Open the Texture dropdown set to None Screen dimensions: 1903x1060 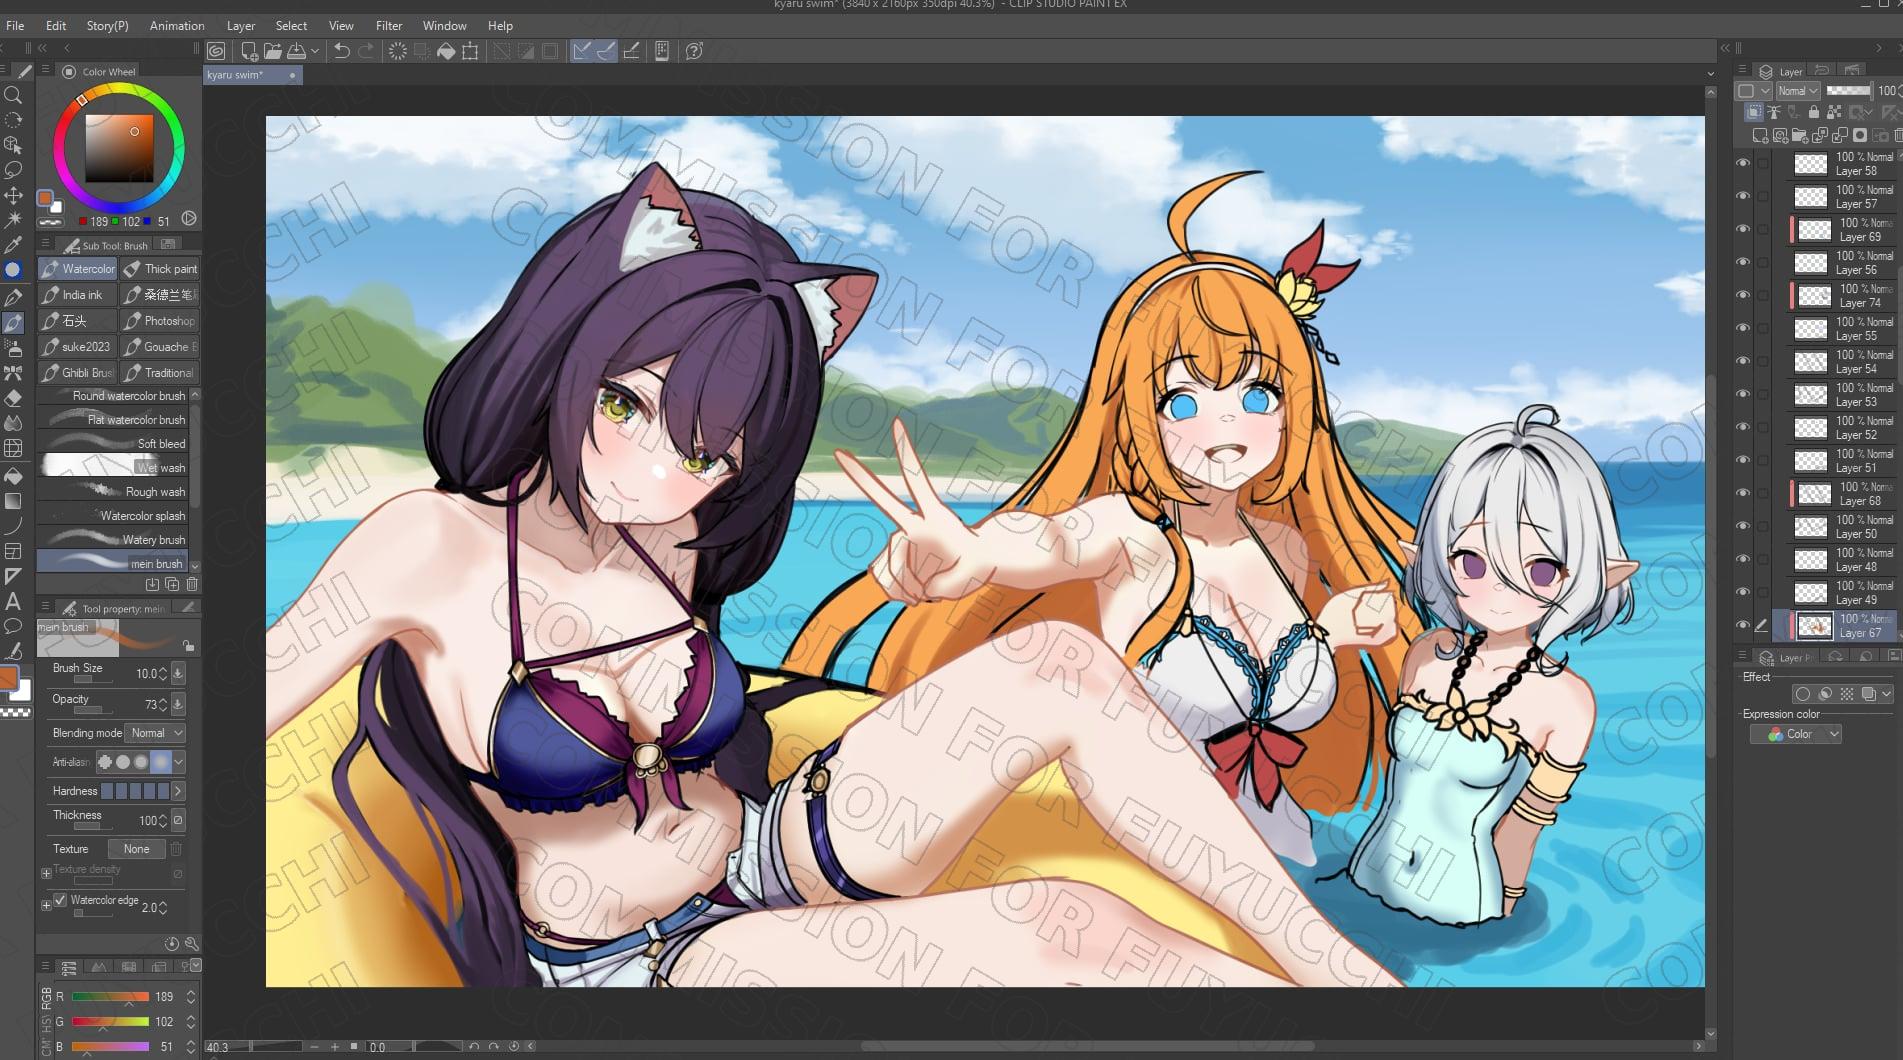(136, 848)
